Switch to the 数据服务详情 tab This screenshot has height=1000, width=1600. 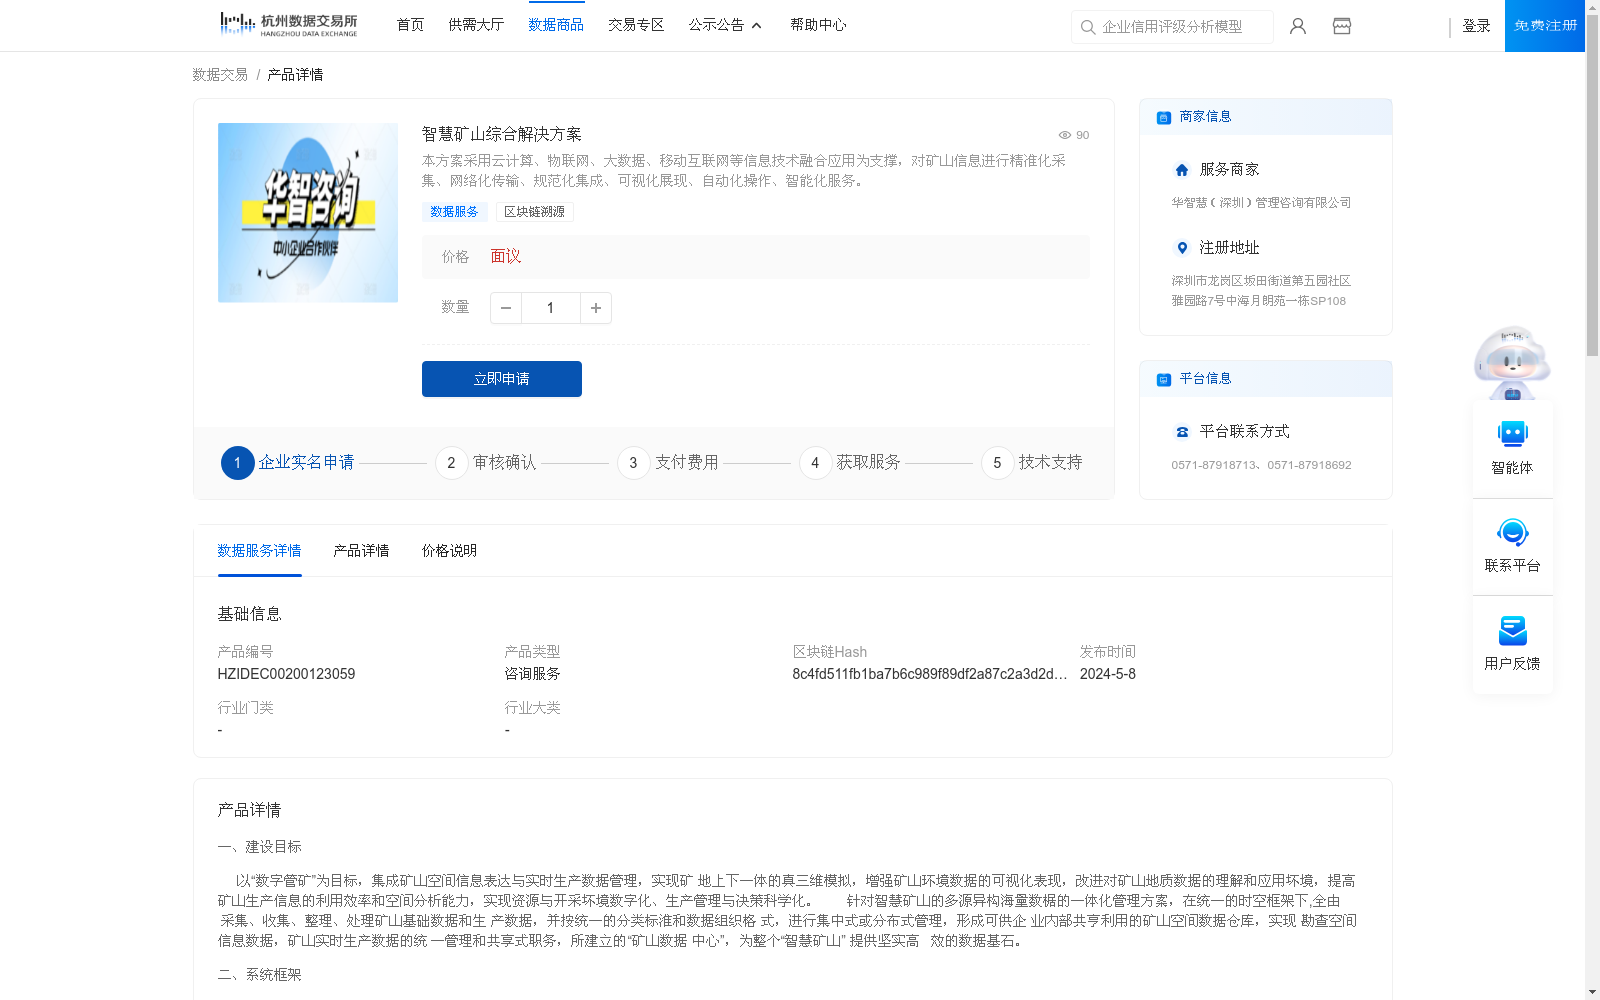click(x=259, y=551)
